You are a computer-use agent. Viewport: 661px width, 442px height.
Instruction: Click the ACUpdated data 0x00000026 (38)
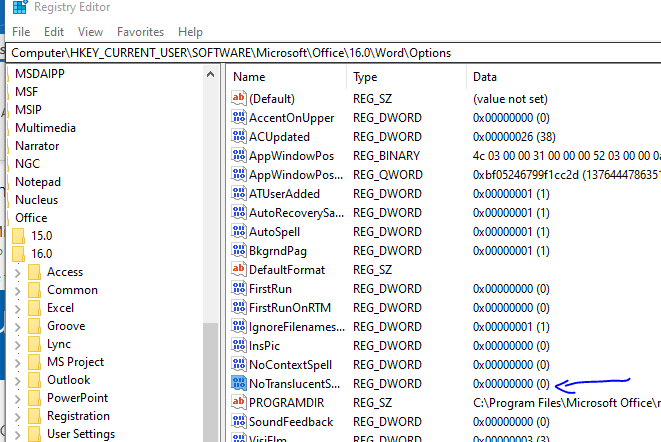(514, 137)
